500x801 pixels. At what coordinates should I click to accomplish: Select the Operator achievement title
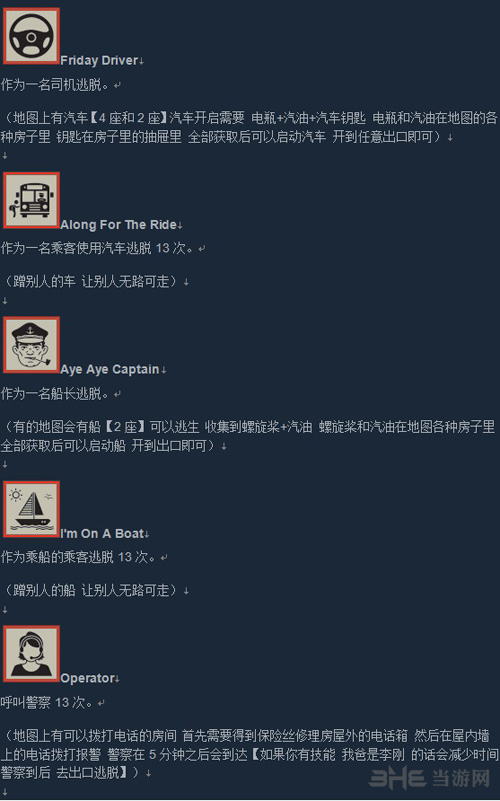click(87, 678)
